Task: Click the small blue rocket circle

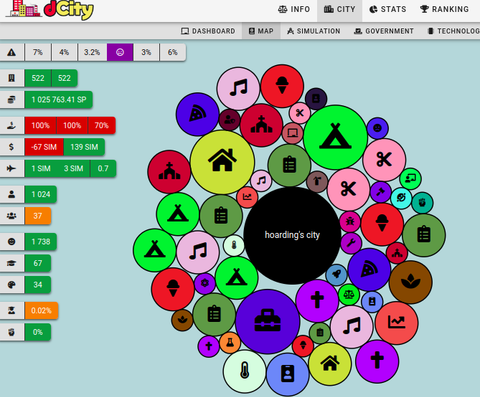Action: coord(336,275)
